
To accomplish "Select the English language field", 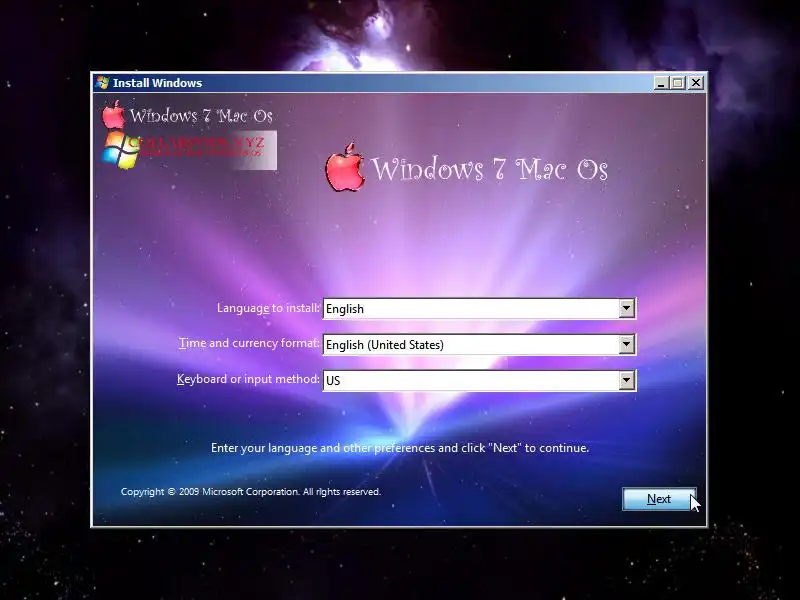I will (x=479, y=309).
